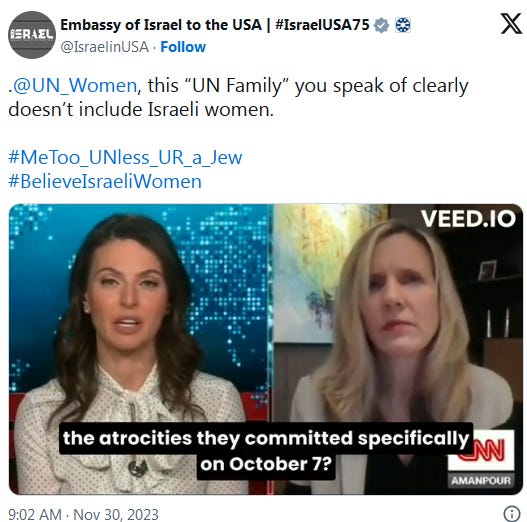Click the #IsraelUSA75 text in display name
Screen dimensions: 527x522
coord(322,25)
